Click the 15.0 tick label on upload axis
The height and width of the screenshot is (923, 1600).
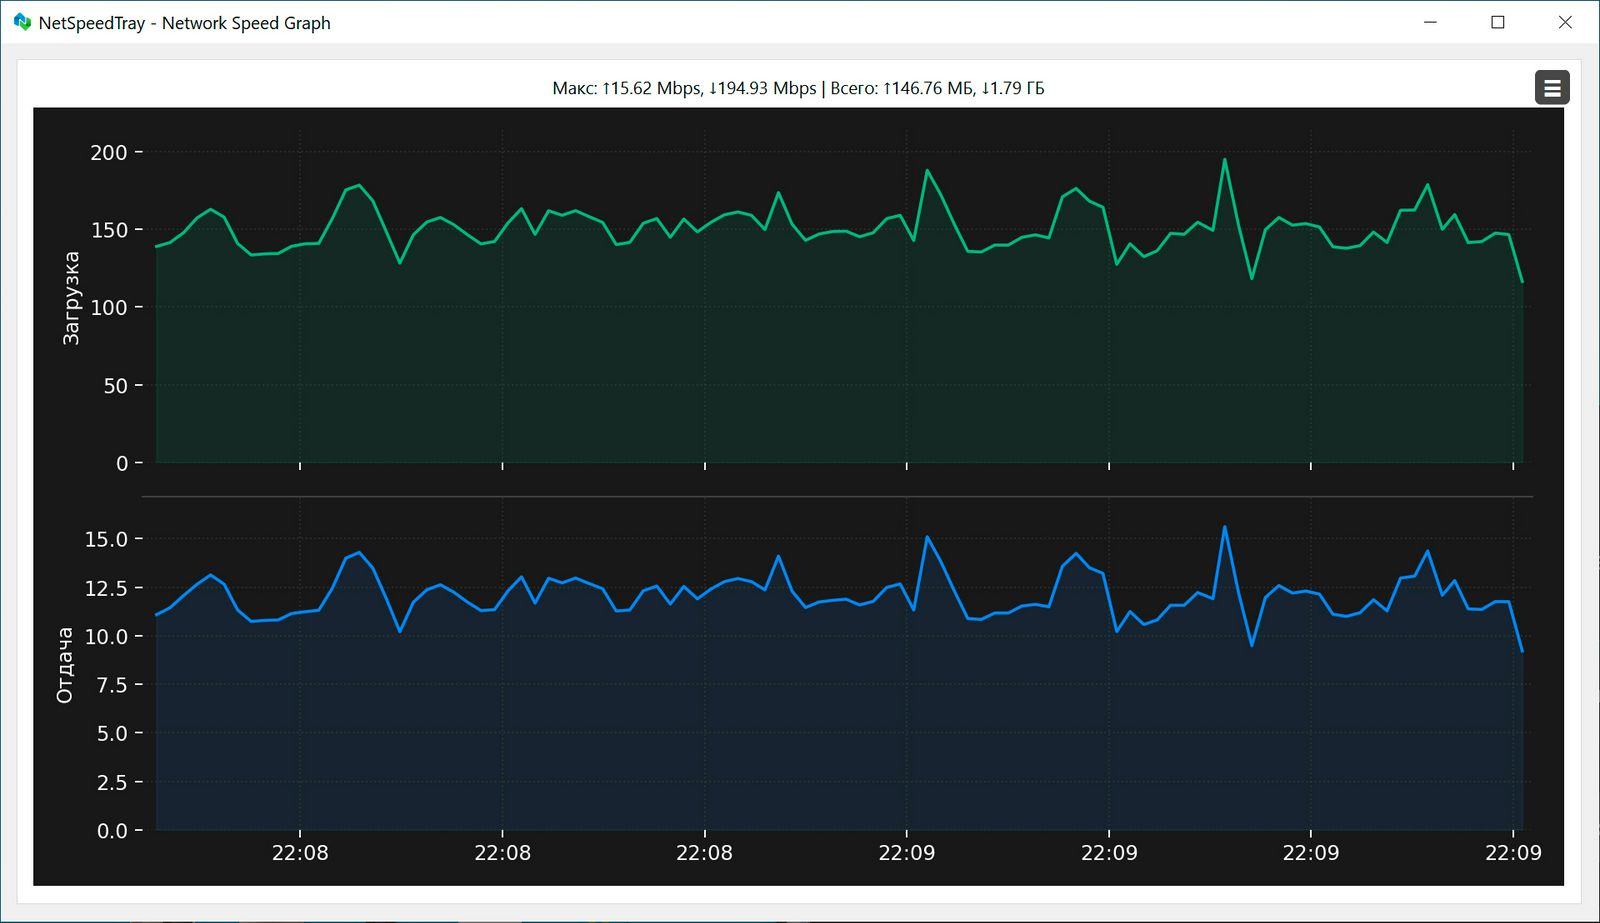106,539
